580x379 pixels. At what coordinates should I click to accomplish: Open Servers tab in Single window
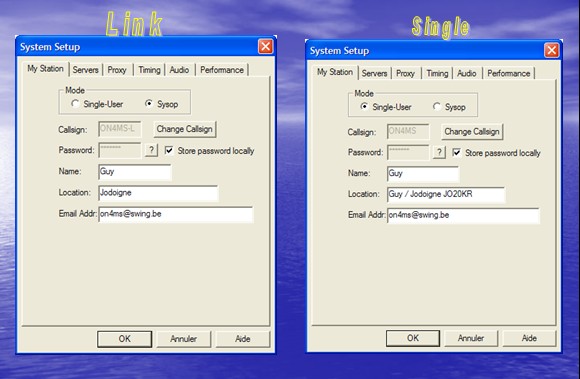374,73
